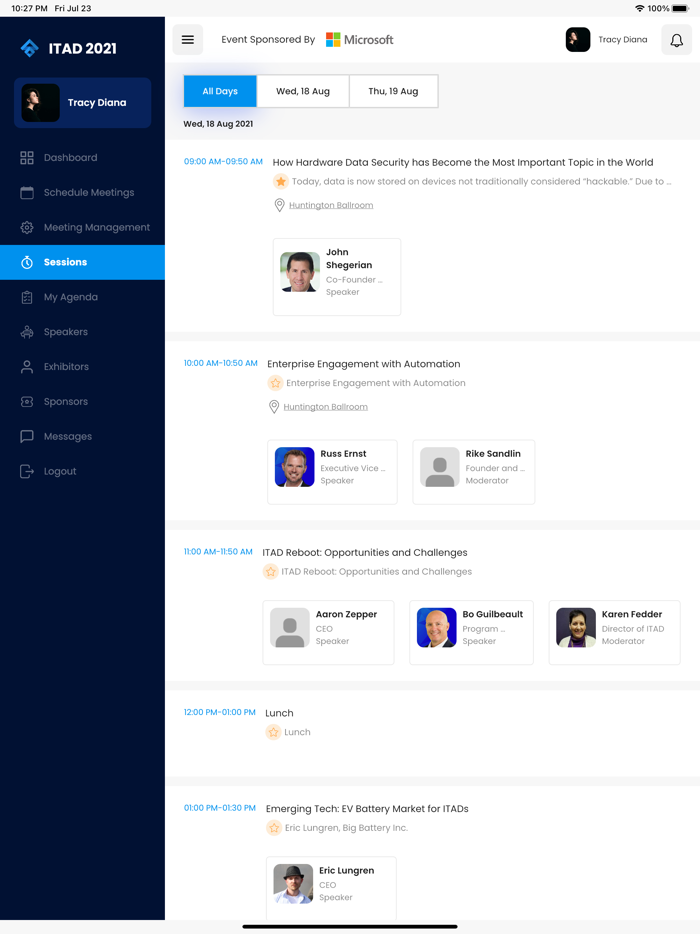Click the Speakers sidebar icon
Viewport: 700px width, 934px height.
click(x=27, y=332)
